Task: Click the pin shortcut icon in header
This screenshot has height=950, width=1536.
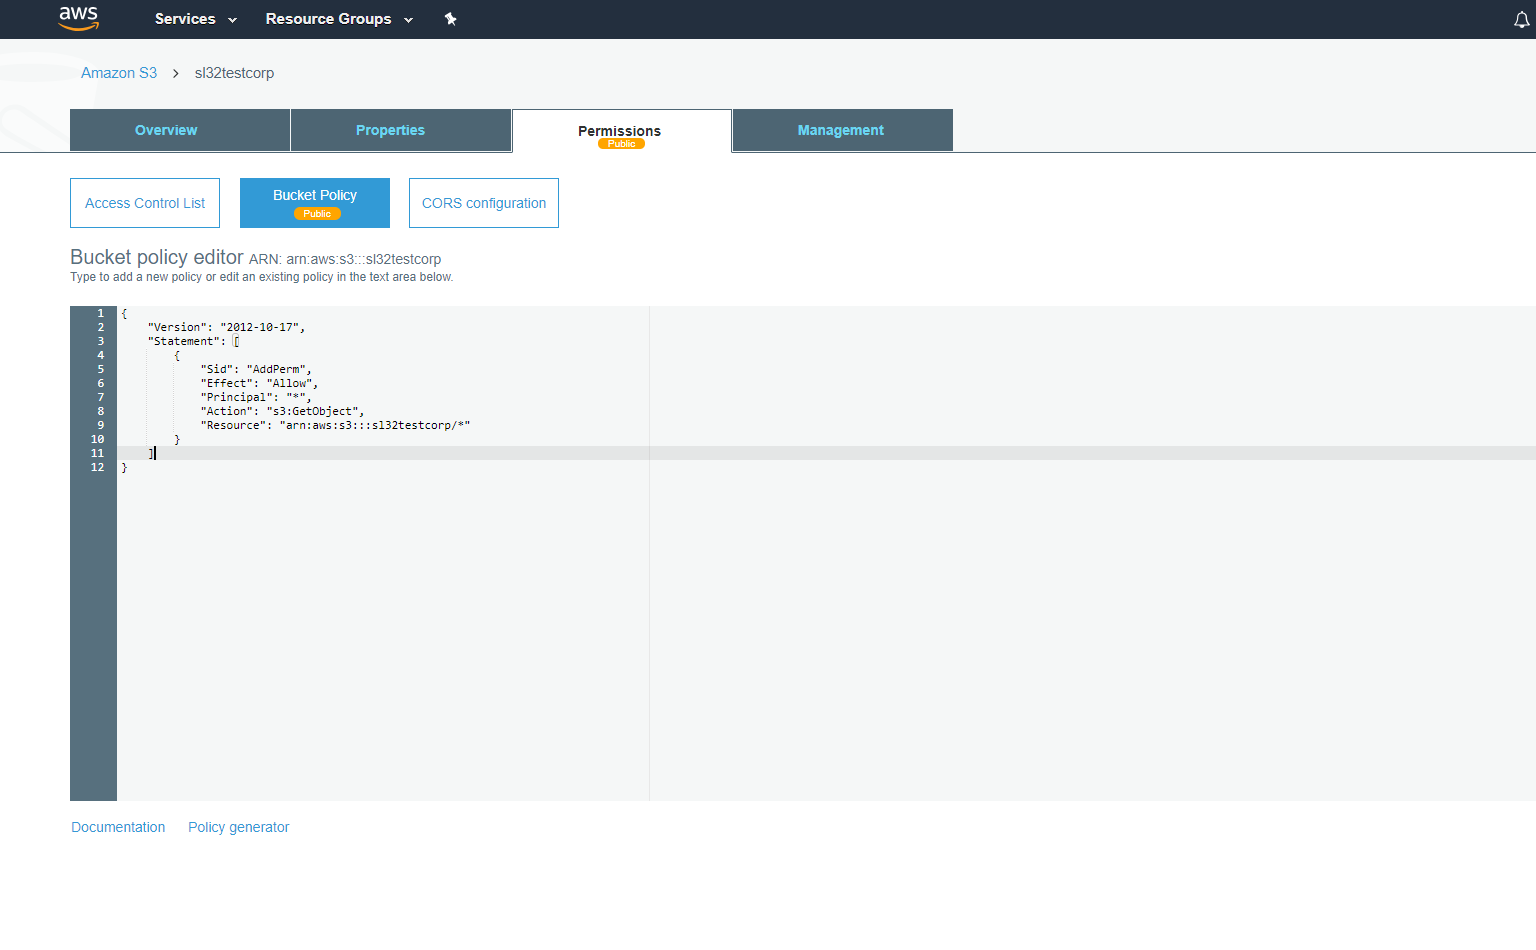Action: [451, 19]
